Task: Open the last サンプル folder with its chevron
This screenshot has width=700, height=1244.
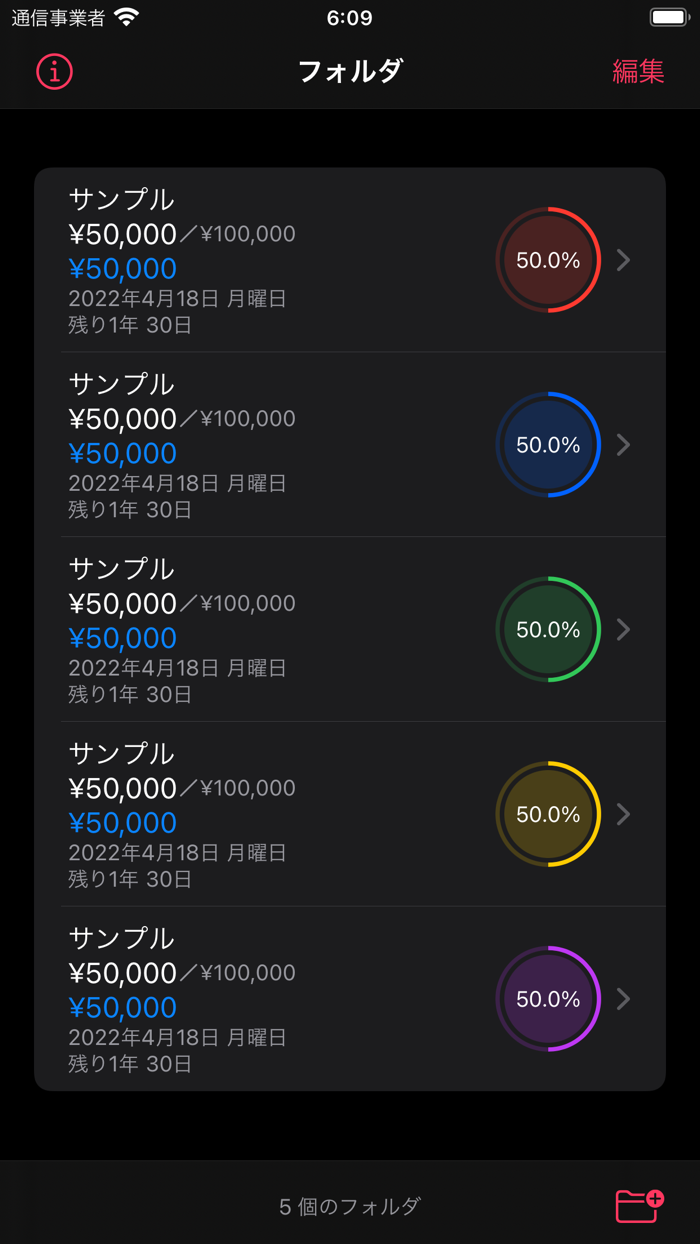Action: (624, 998)
